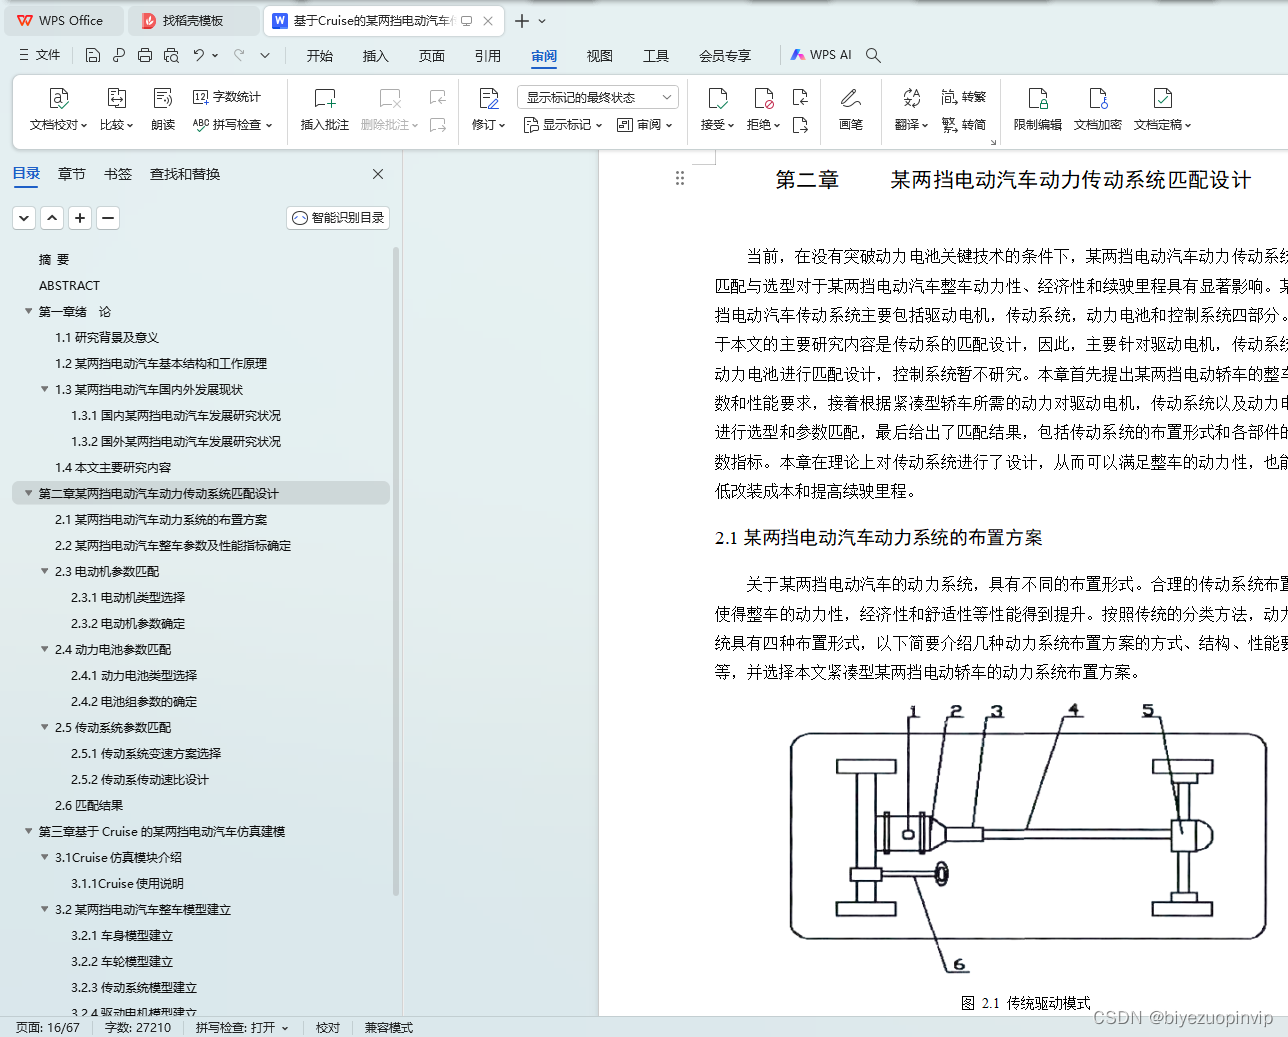Click the move-down arrow in outline toolbar
Image resolution: width=1288 pixels, height=1037 pixels.
25,218
